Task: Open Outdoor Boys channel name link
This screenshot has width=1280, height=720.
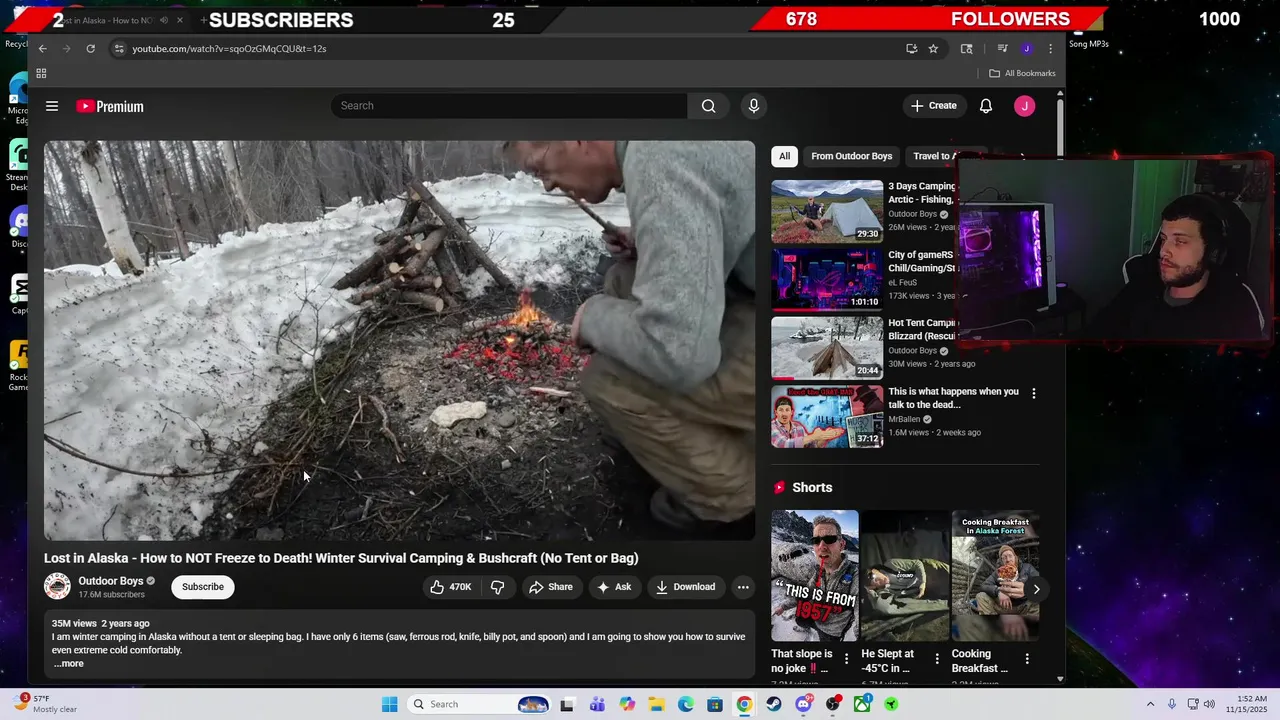Action: (x=111, y=581)
